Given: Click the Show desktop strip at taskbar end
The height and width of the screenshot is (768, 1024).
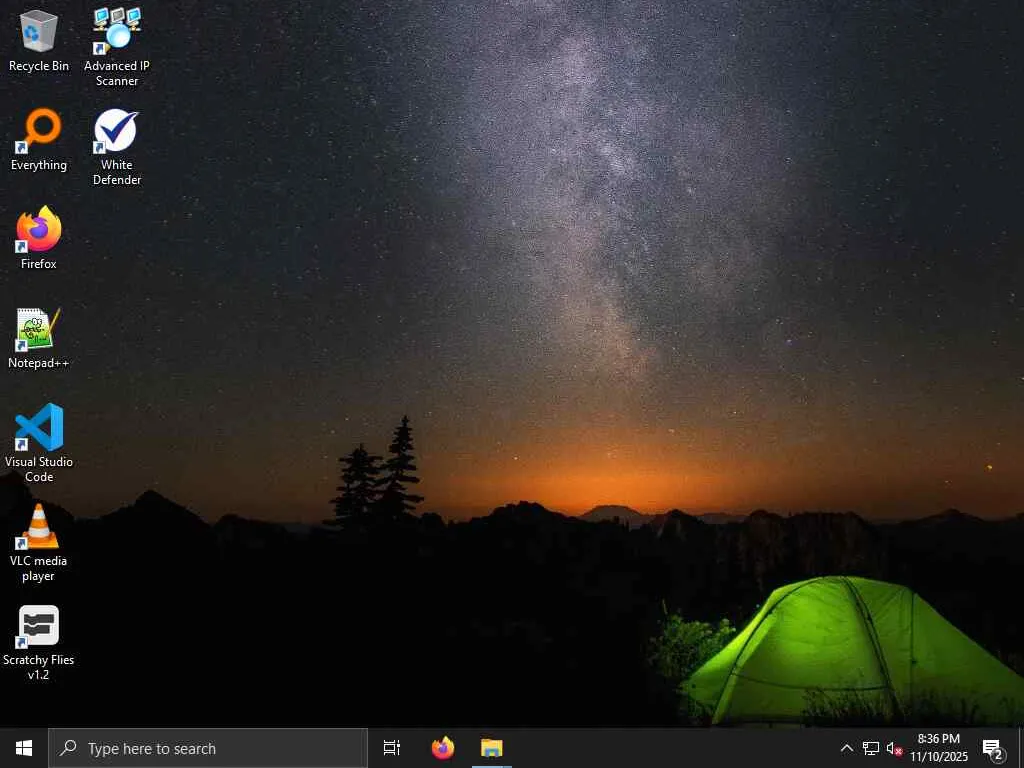Looking at the screenshot, I should [x=1021, y=748].
